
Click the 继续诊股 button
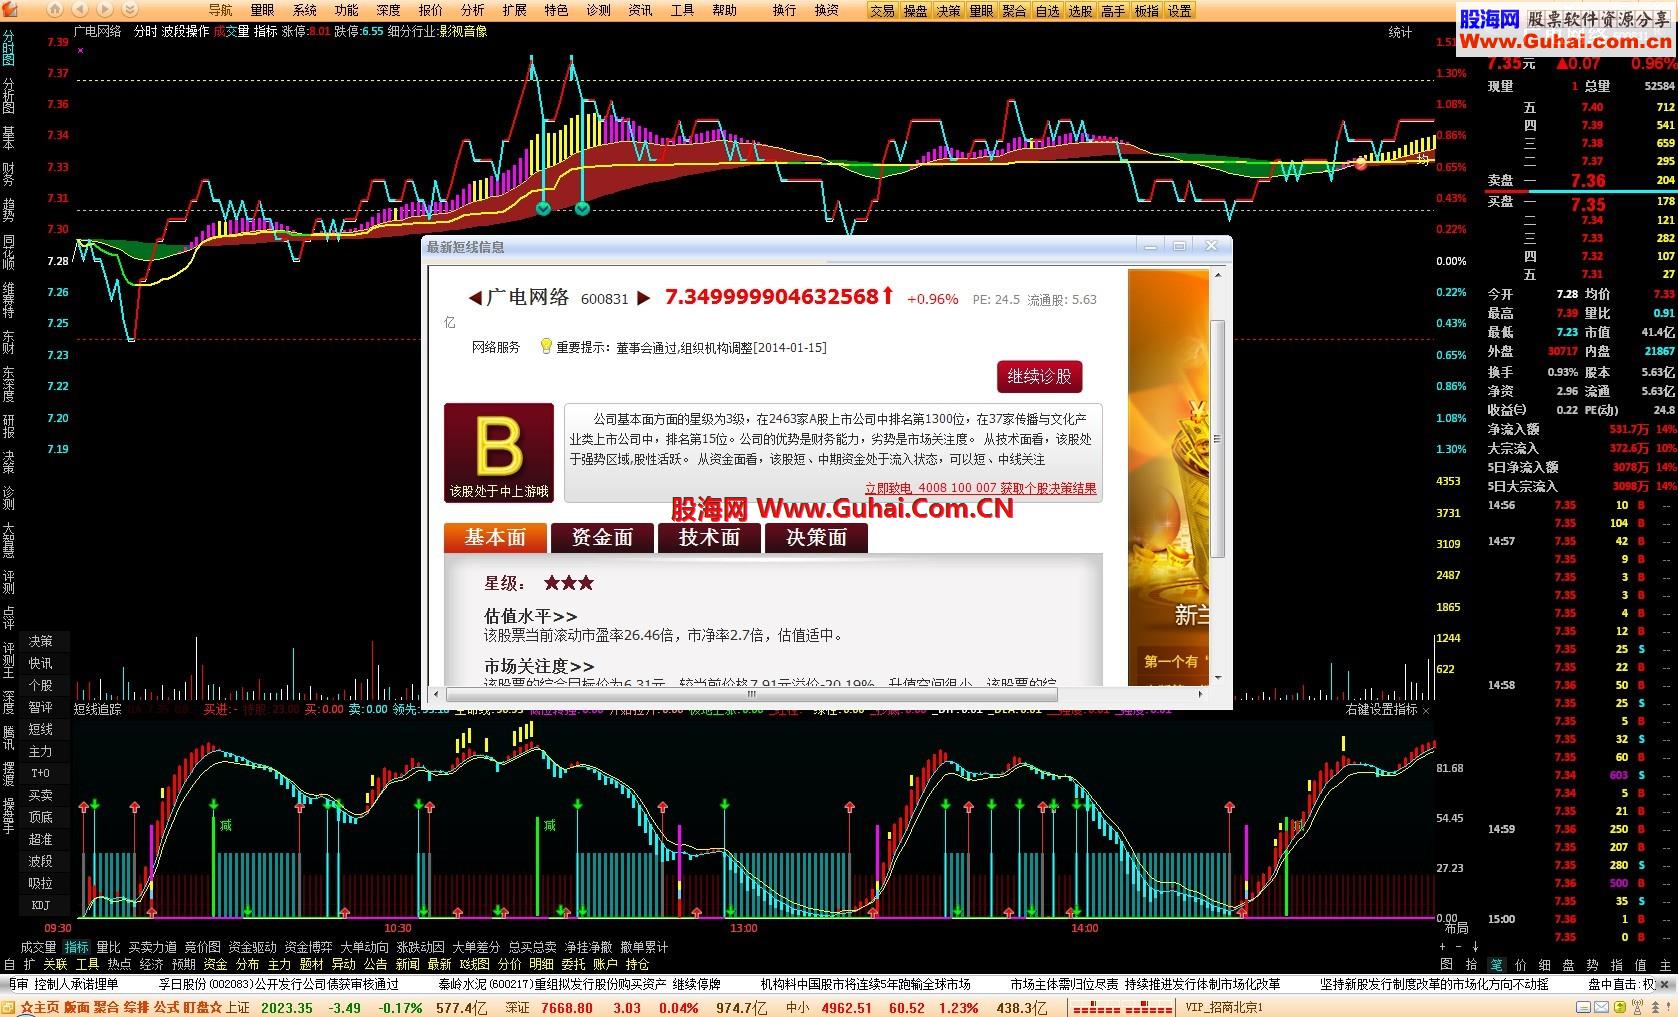[1039, 376]
